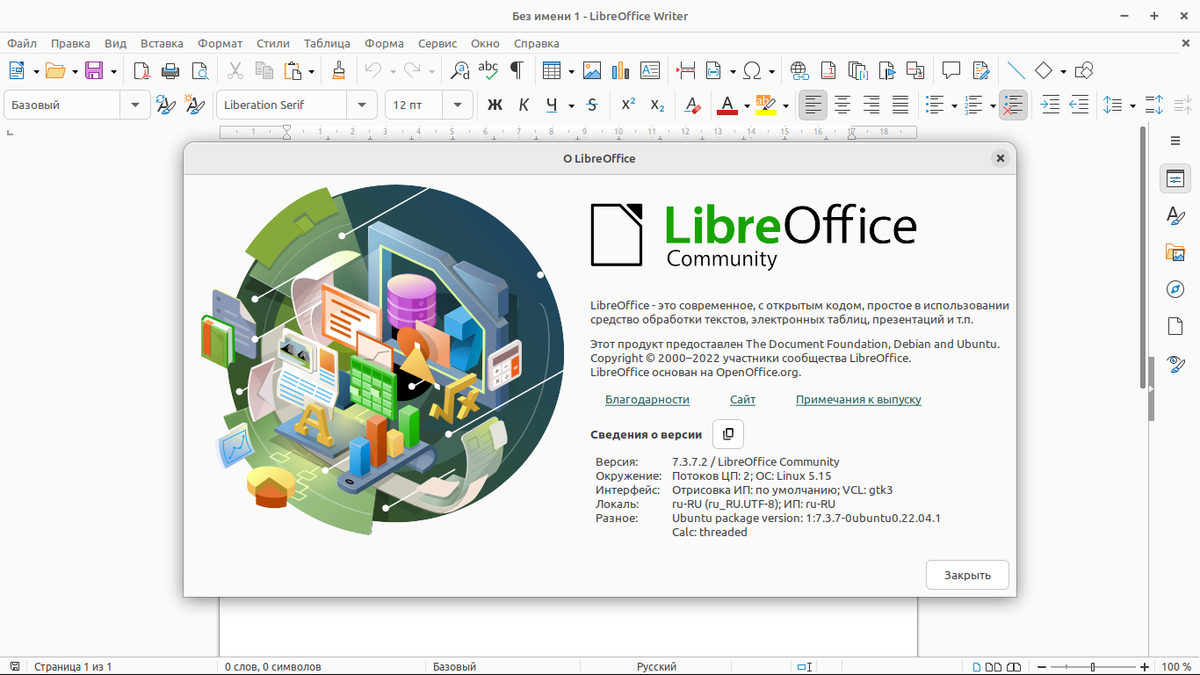
Task: Insert an image
Action: [x=592, y=71]
